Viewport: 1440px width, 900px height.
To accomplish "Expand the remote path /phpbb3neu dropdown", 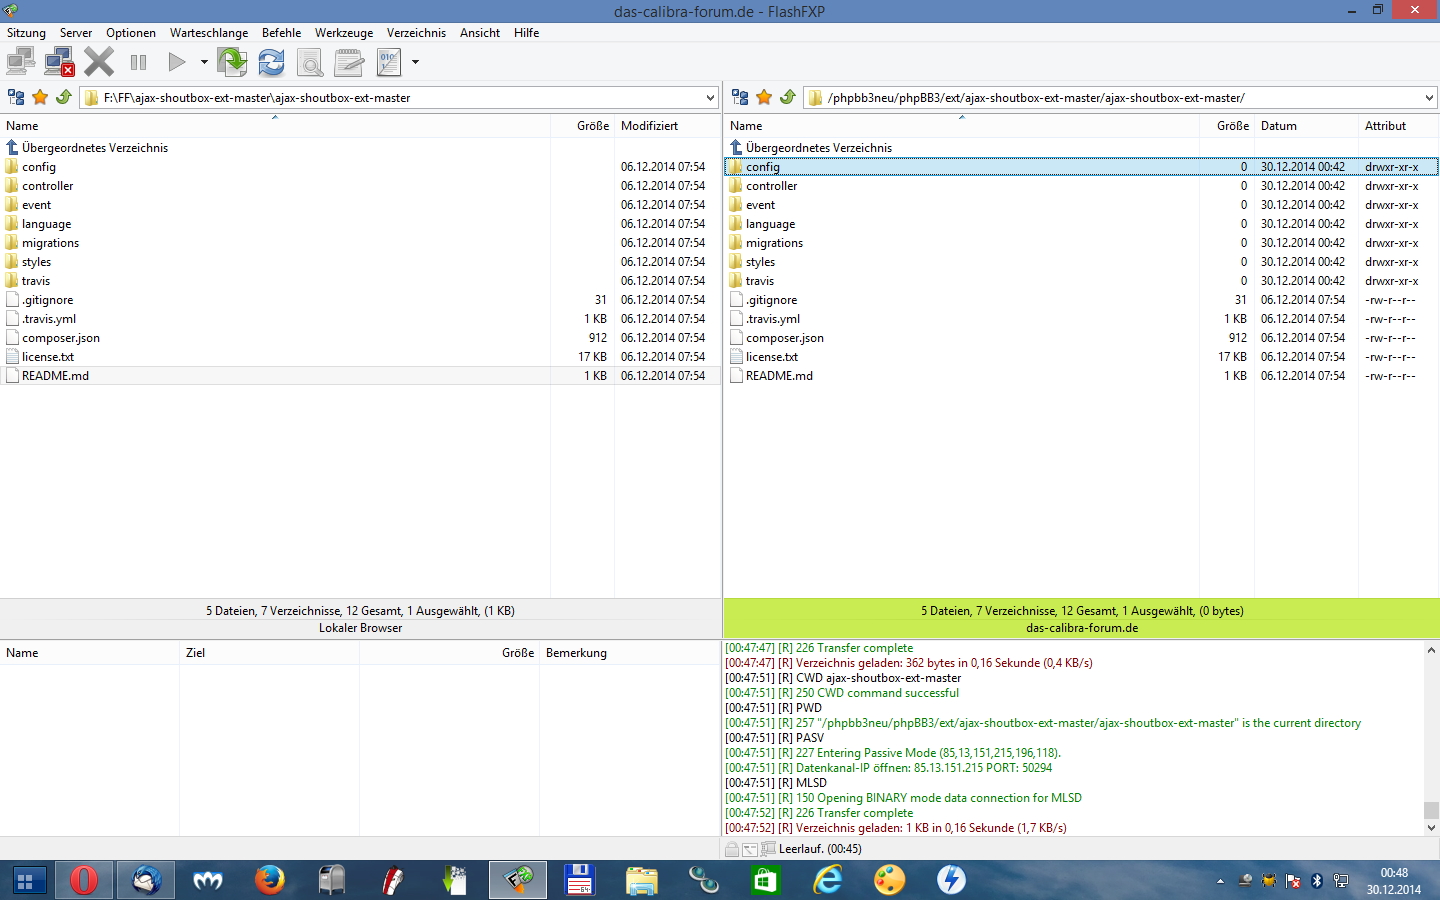I will 1429,98.
